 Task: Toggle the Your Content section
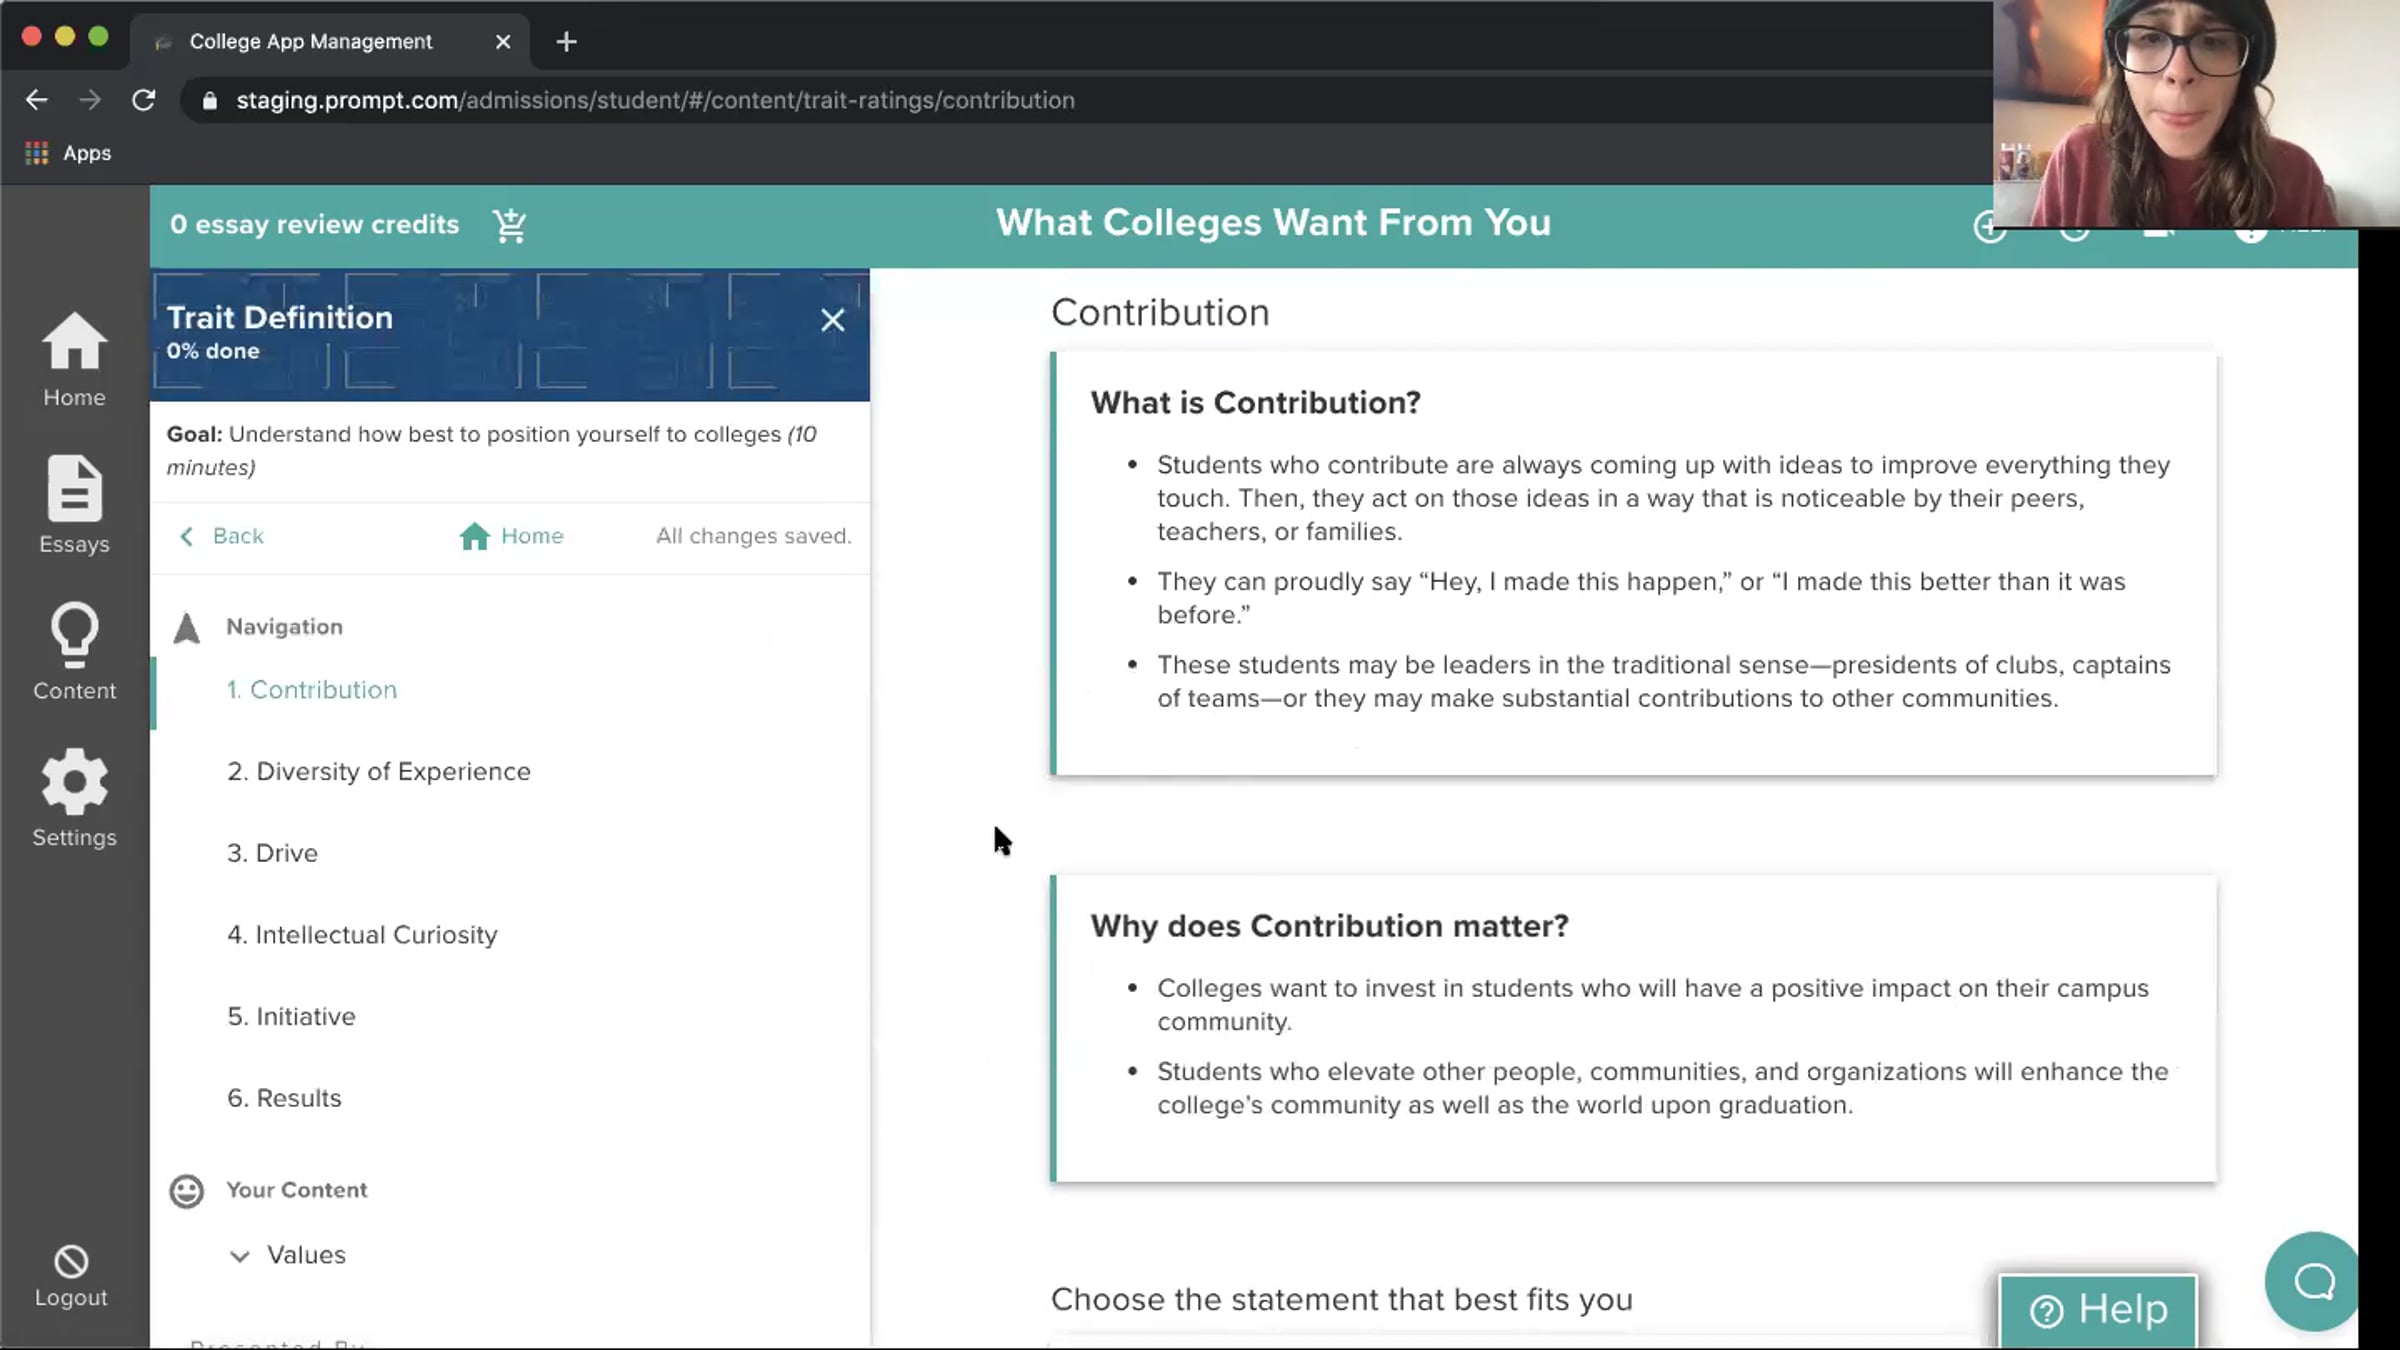pyautogui.click(x=296, y=1190)
